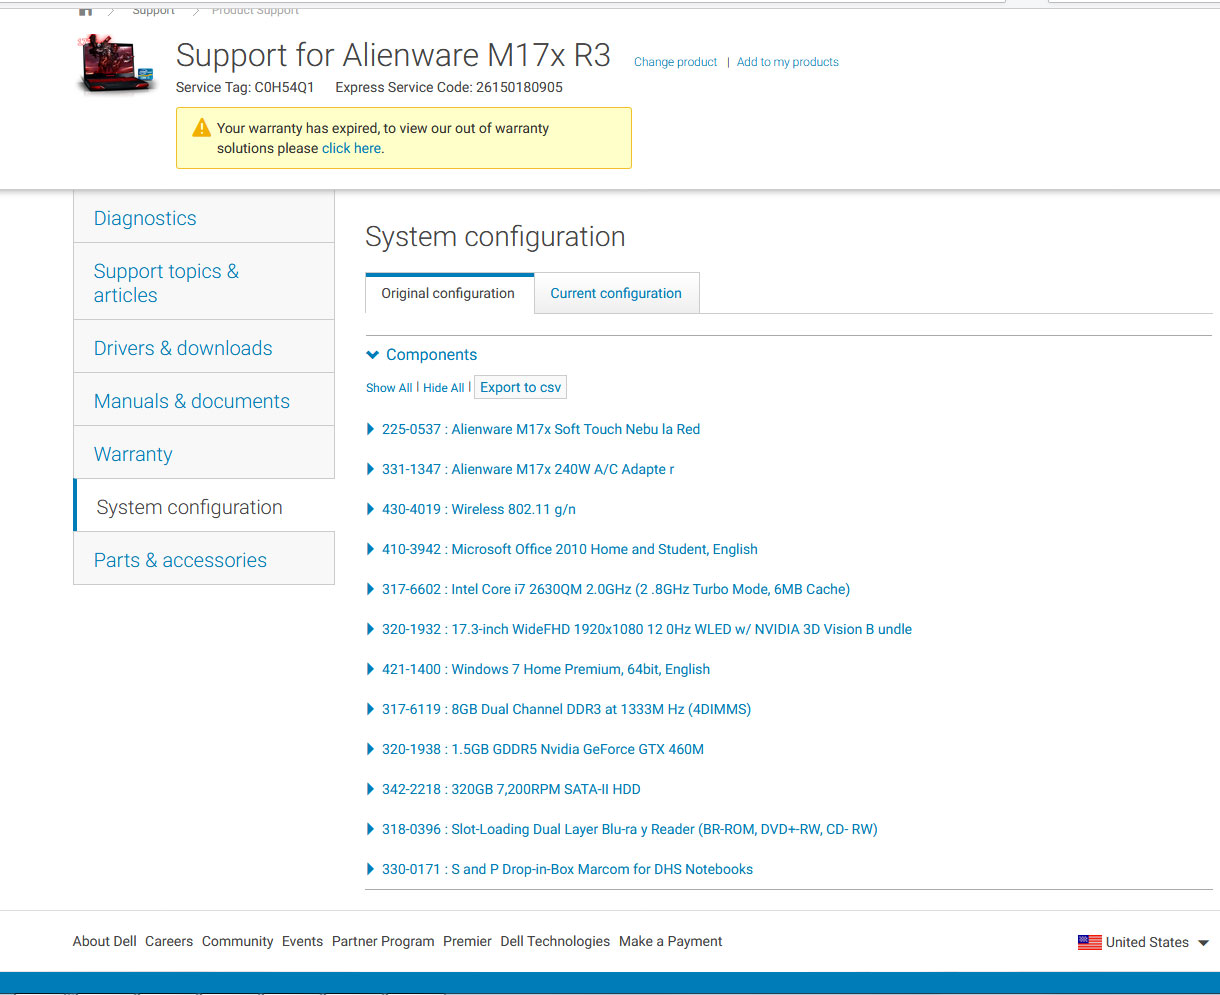The height and width of the screenshot is (995, 1220).
Task: Follow the out of warranty 'click here' link
Action: coord(351,148)
